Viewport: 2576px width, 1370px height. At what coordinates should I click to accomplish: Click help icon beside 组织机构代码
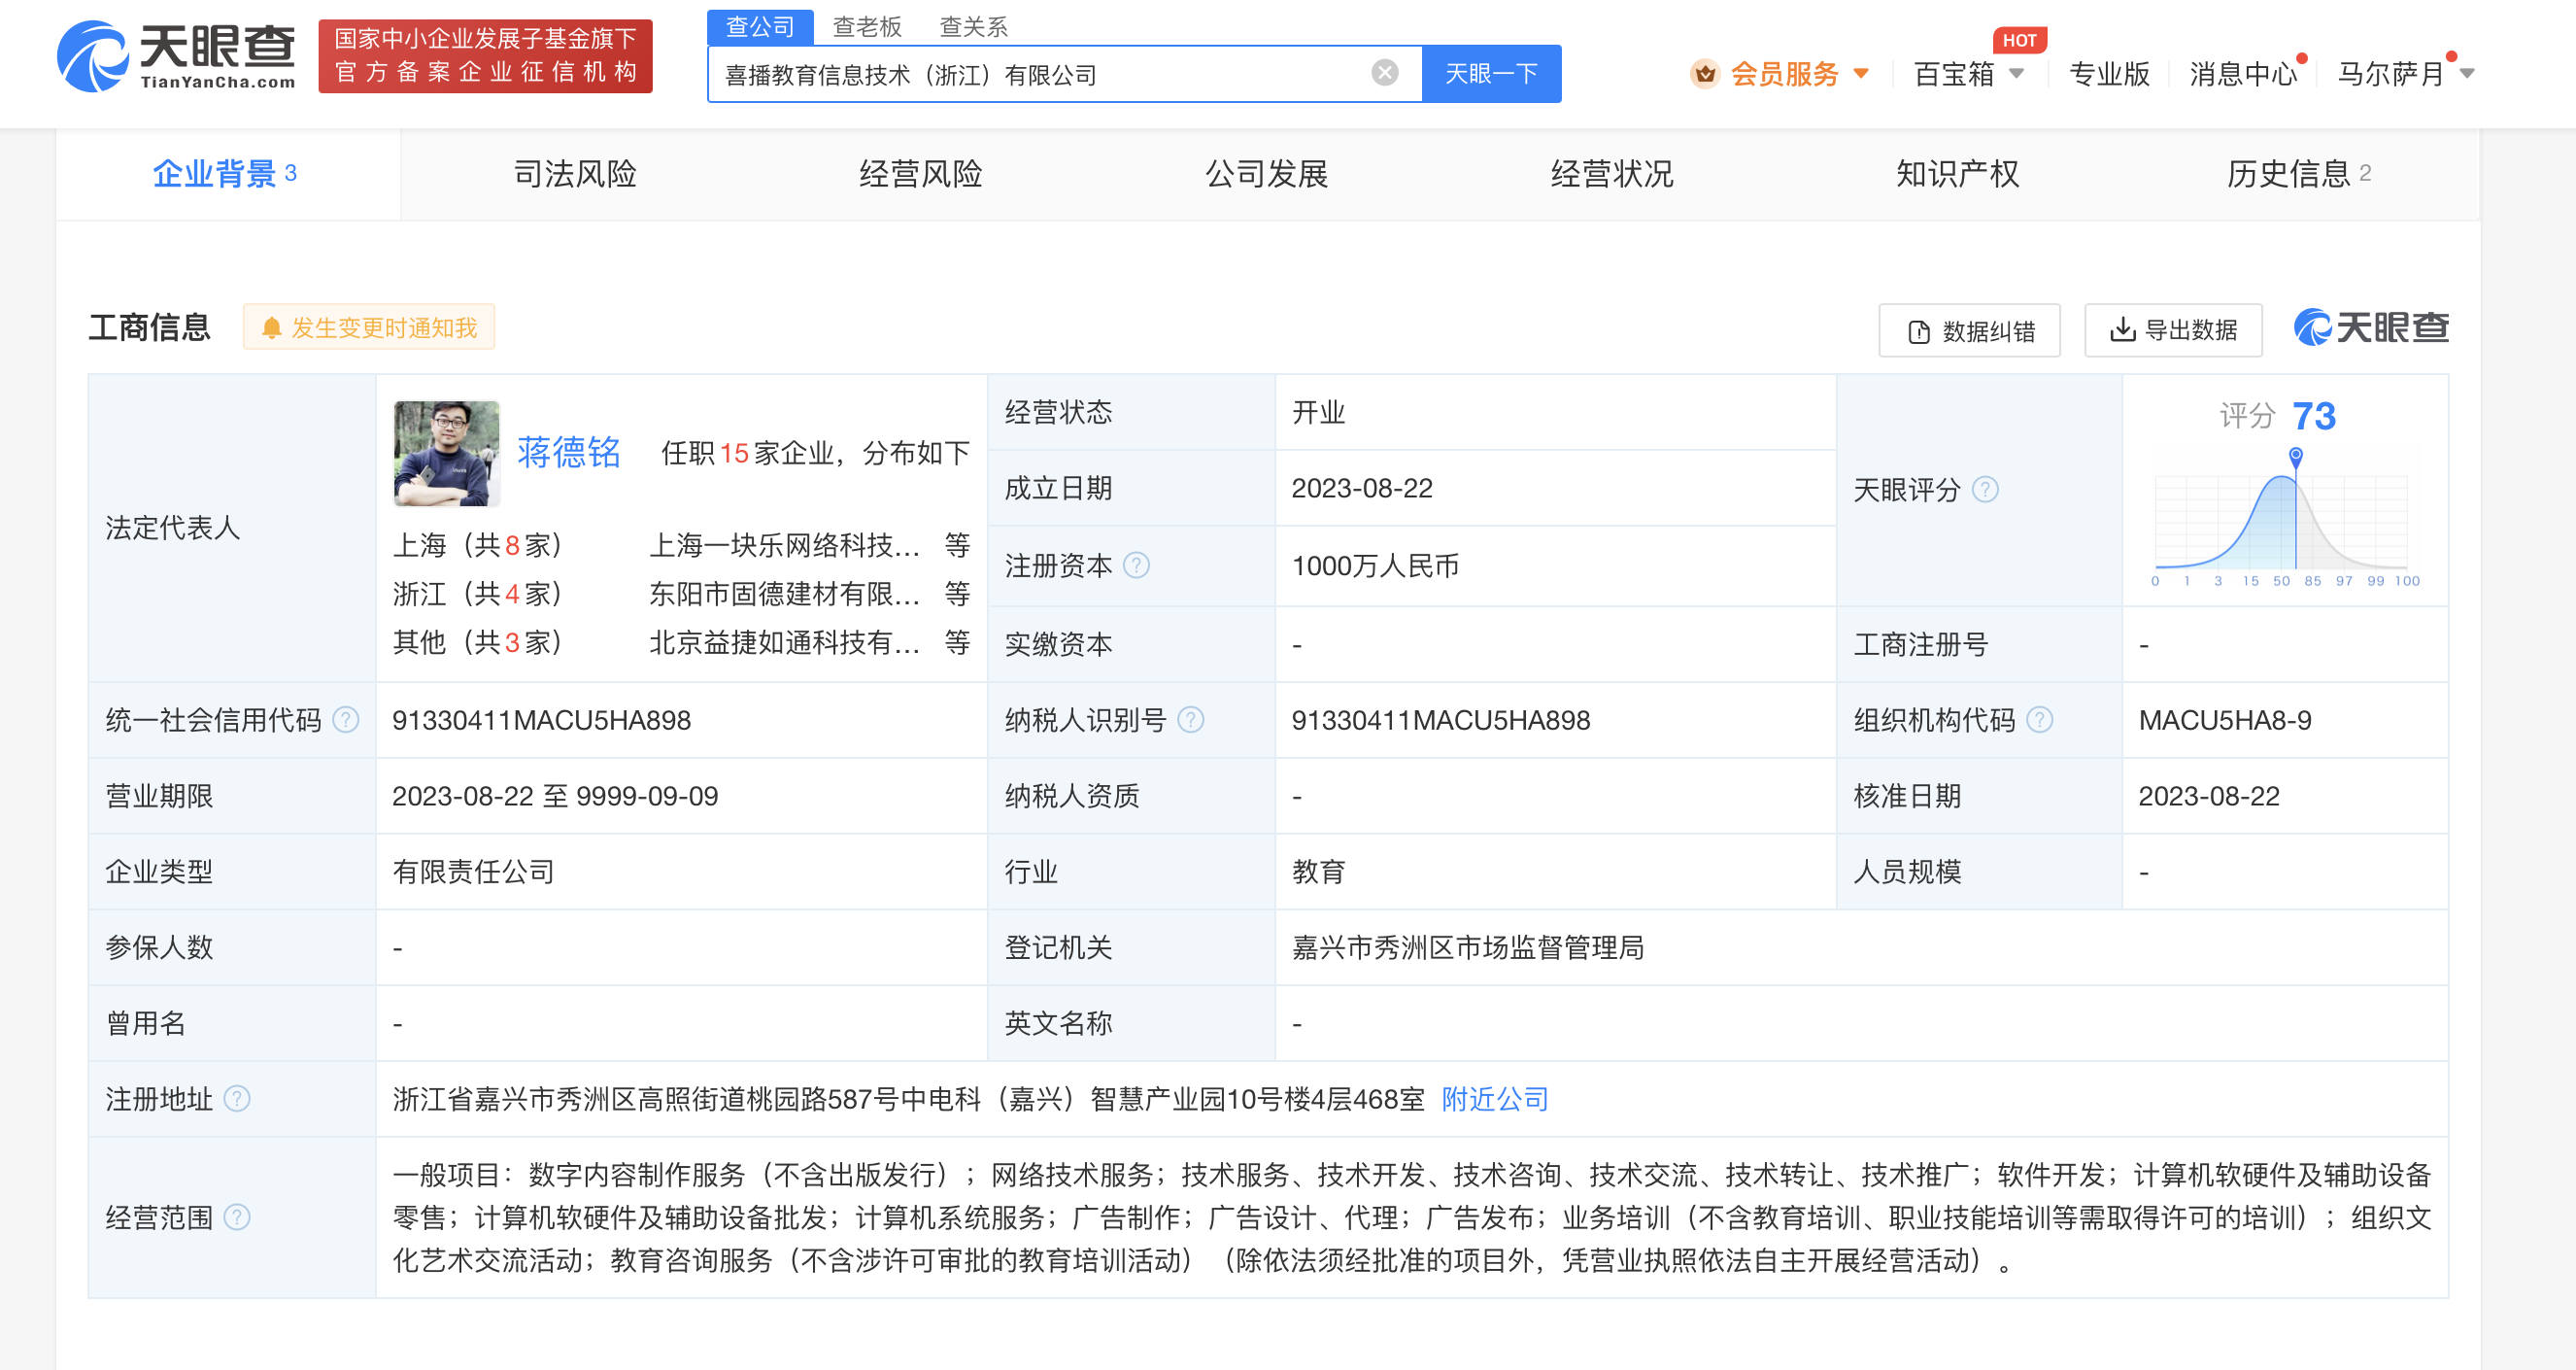pyautogui.click(x=2039, y=720)
